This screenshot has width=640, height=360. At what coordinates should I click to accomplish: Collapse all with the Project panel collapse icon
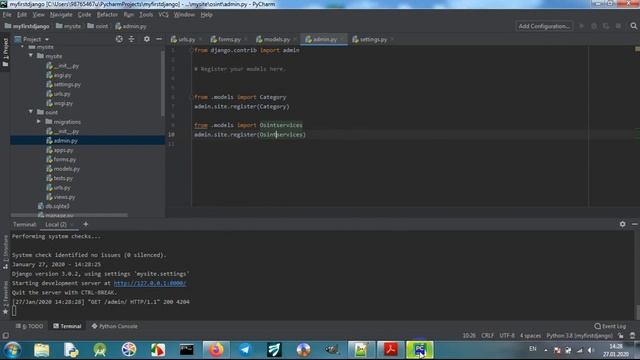coord(131,39)
